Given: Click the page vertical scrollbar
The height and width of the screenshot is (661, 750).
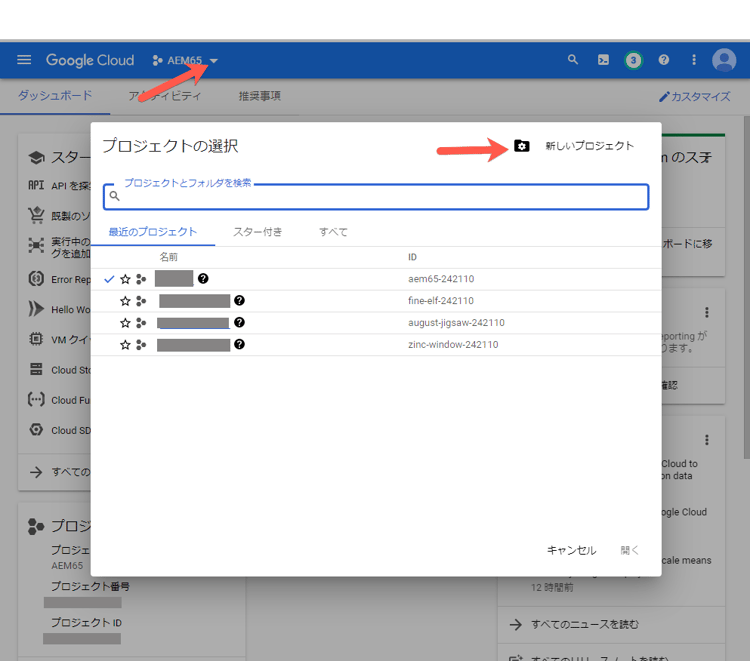Looking at the screenshot, I should pos(747,287).
